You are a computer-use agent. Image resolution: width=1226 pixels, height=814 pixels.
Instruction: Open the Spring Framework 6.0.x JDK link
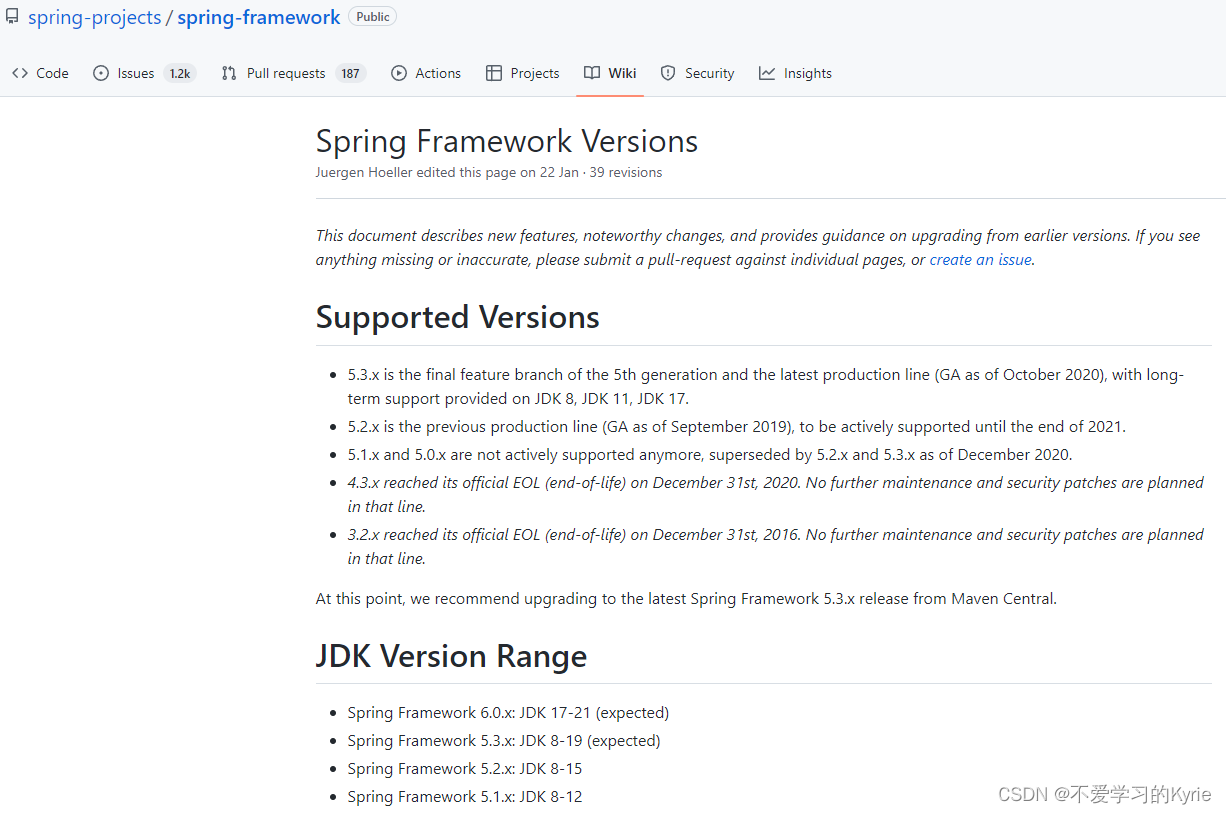coord(507,712)
